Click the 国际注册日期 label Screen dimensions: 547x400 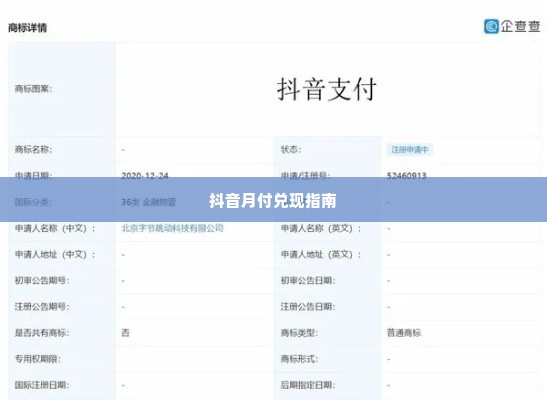(42, 385)
